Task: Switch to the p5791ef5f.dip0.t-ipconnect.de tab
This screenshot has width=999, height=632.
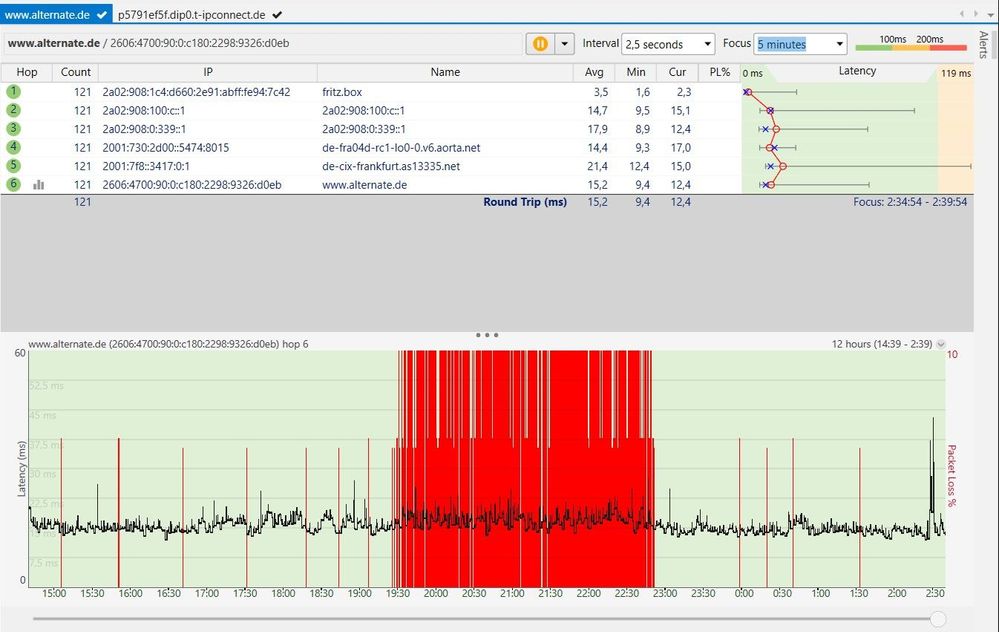Action: coord(191,15)
